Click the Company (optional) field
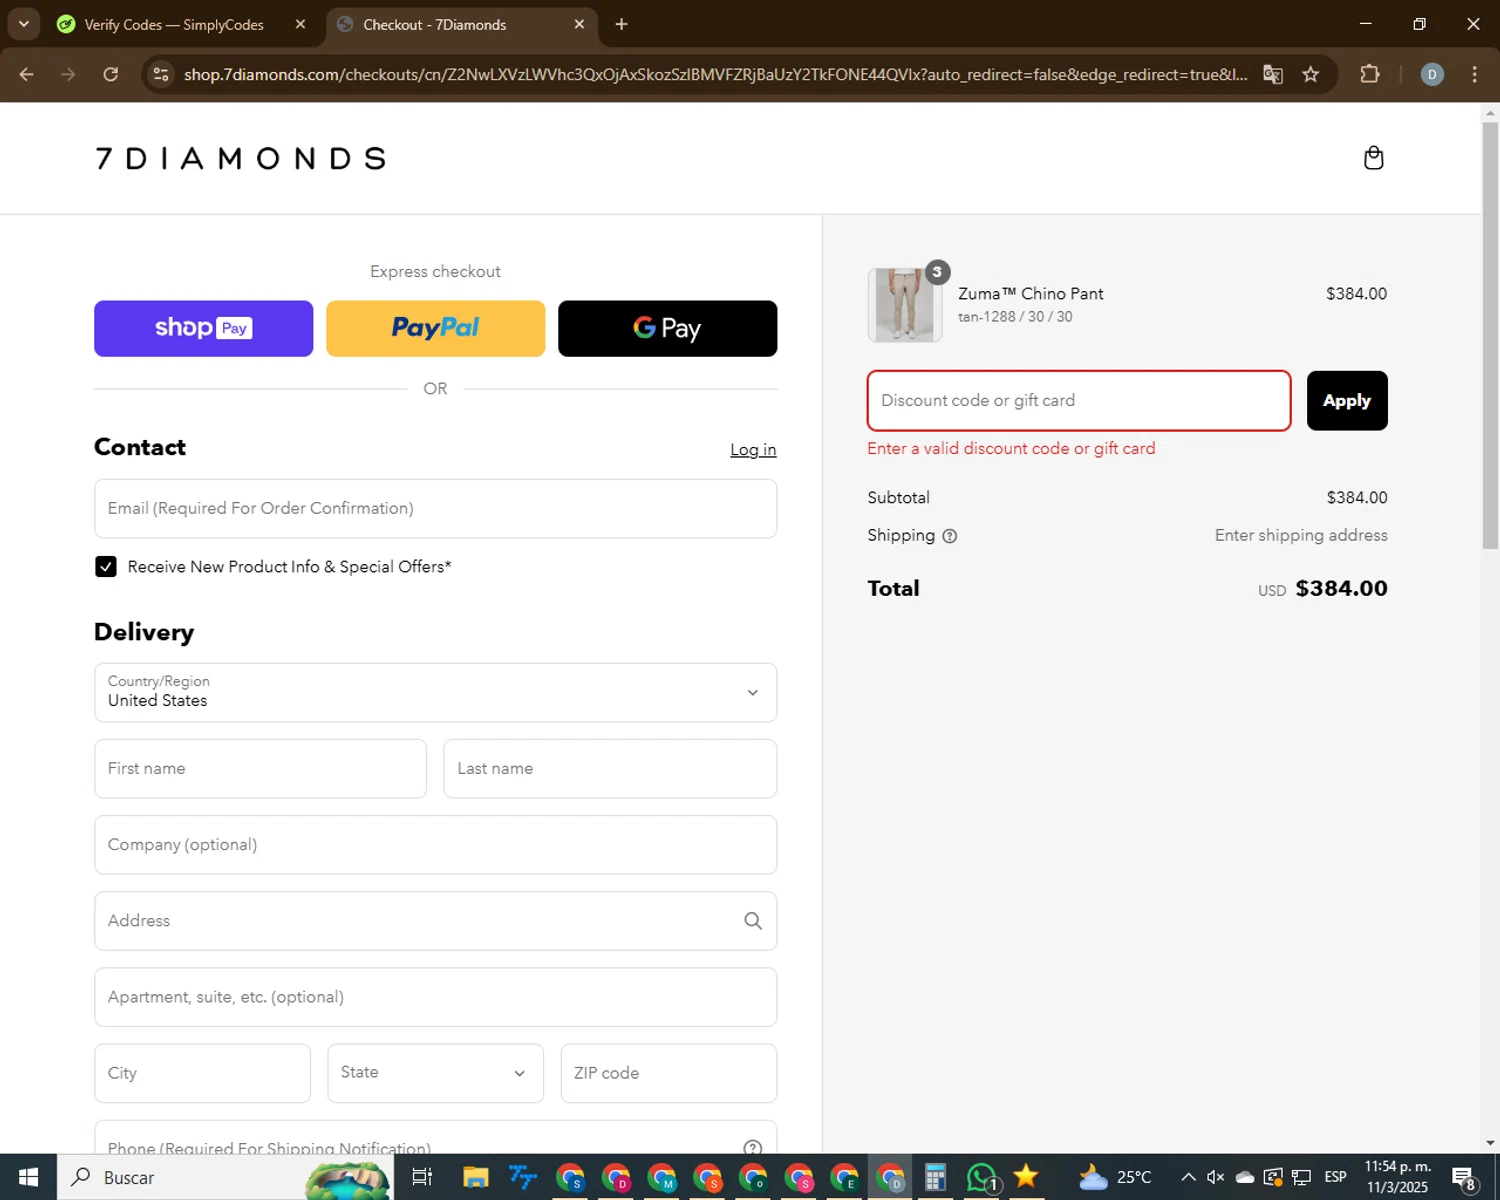The width and height of the screenshot is (1500, 1200). [x=435, y=844]
